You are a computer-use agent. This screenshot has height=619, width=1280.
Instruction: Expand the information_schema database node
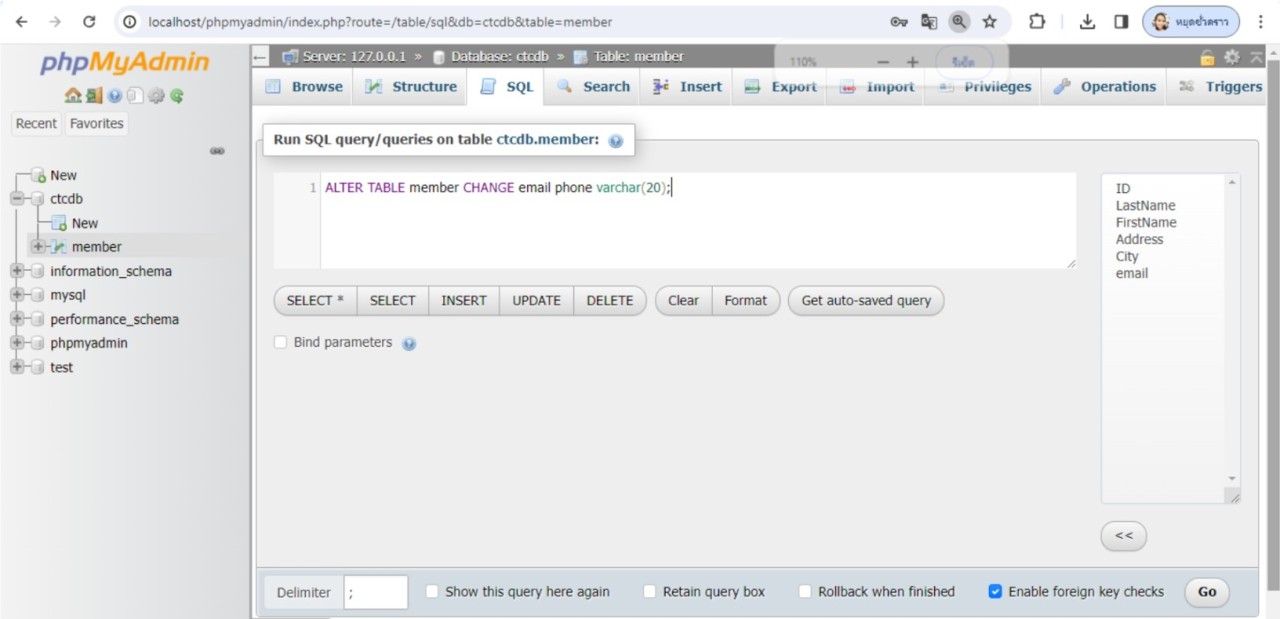click(17, 271)
